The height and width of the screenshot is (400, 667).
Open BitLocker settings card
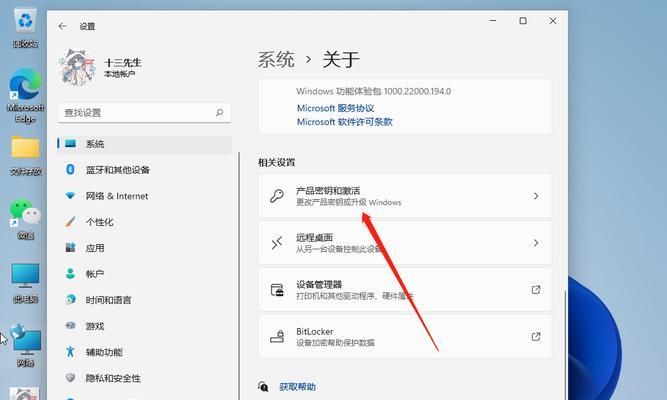tap(405, 336)
